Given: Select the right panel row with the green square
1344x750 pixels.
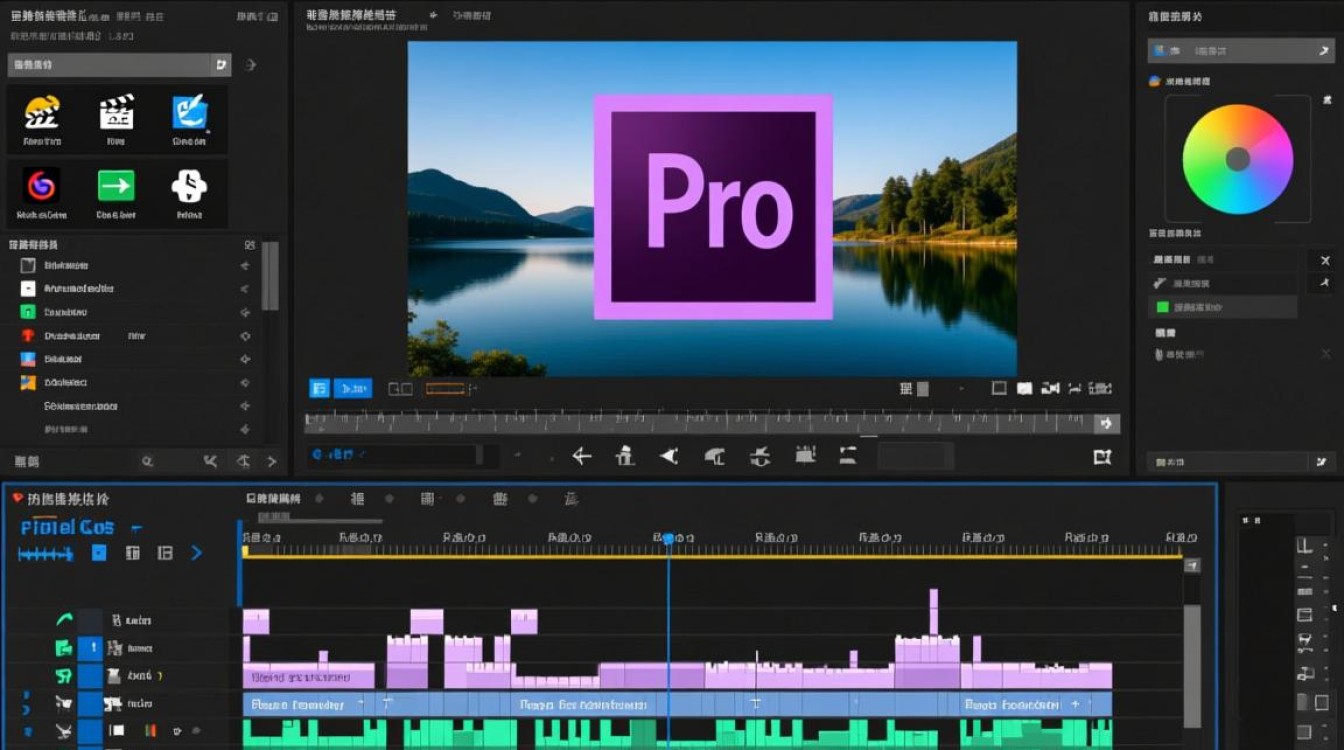Looking at the screenshot, I should point(1222,307).
